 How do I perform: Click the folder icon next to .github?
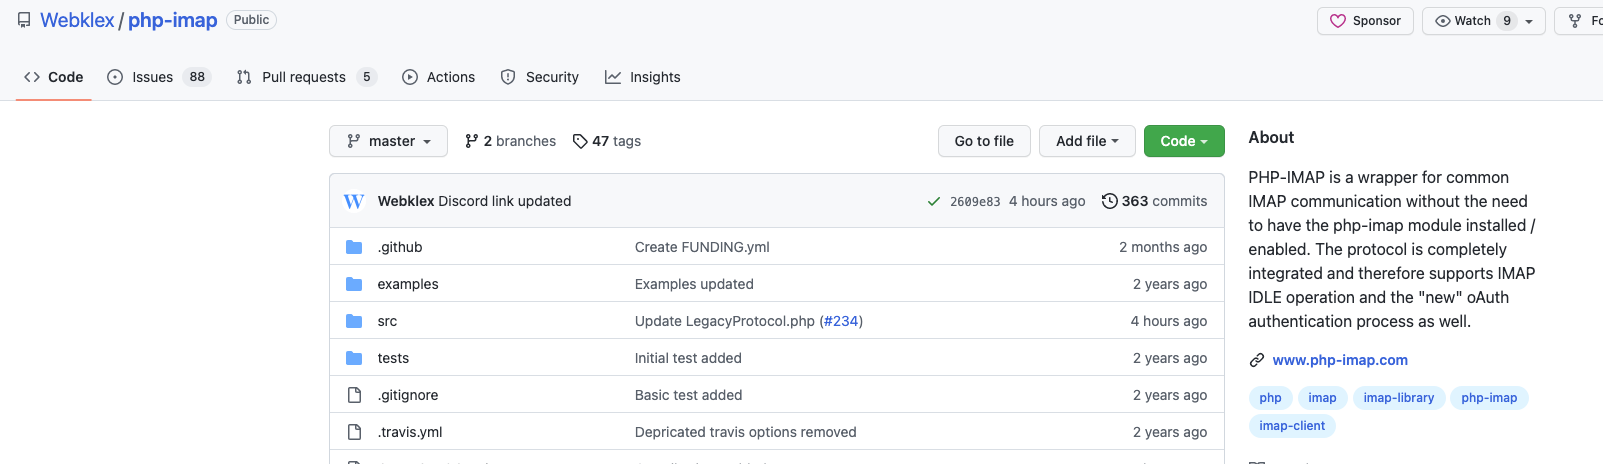coord(354,247)
